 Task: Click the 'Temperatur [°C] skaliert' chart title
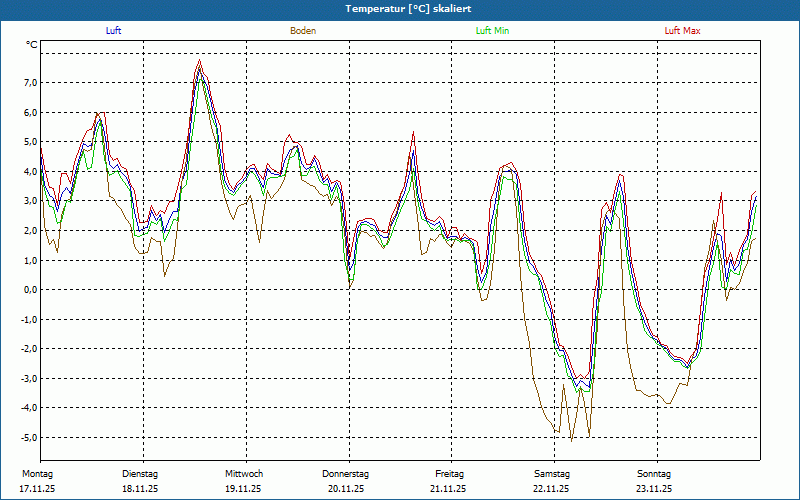coord(400,8)
